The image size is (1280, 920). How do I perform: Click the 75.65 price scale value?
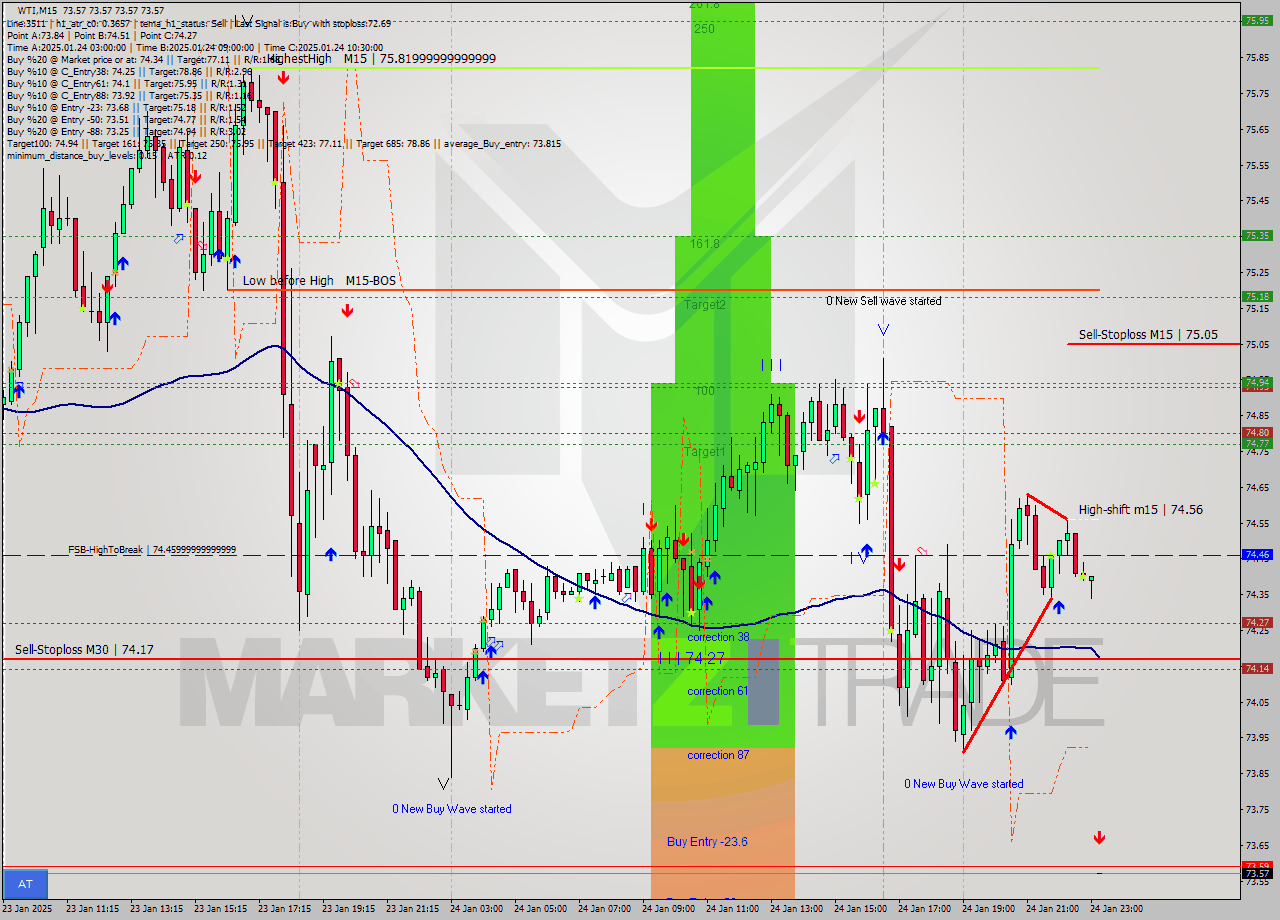point(1257,129)
